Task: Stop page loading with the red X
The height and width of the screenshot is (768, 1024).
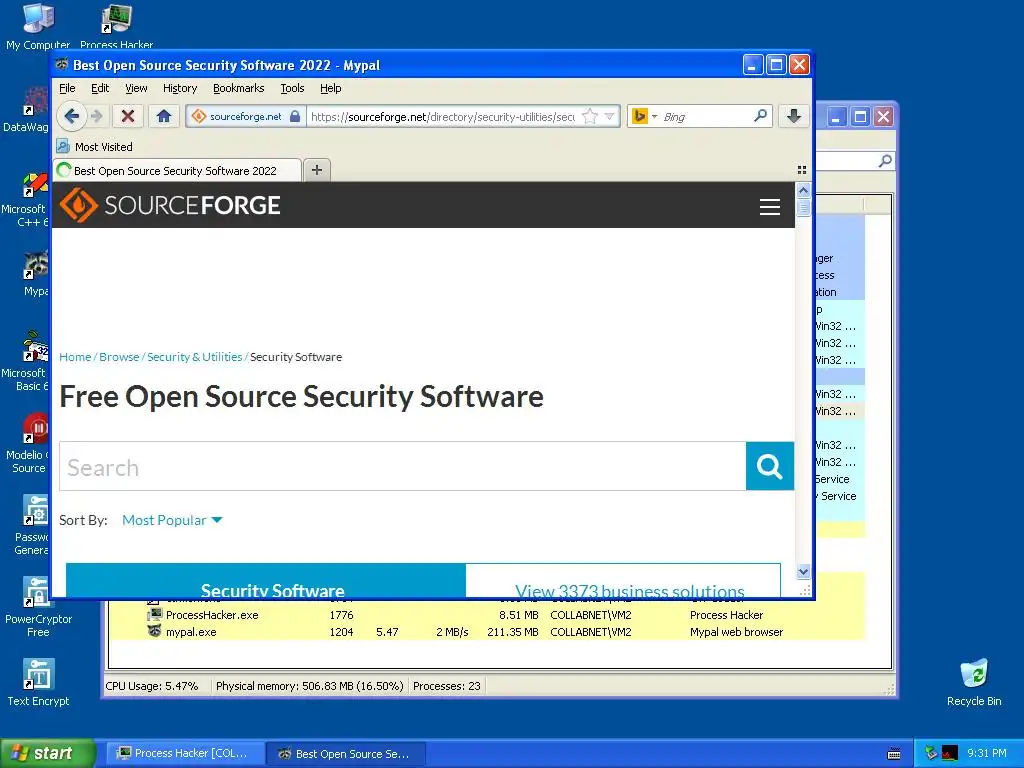Action: point(128,116)
